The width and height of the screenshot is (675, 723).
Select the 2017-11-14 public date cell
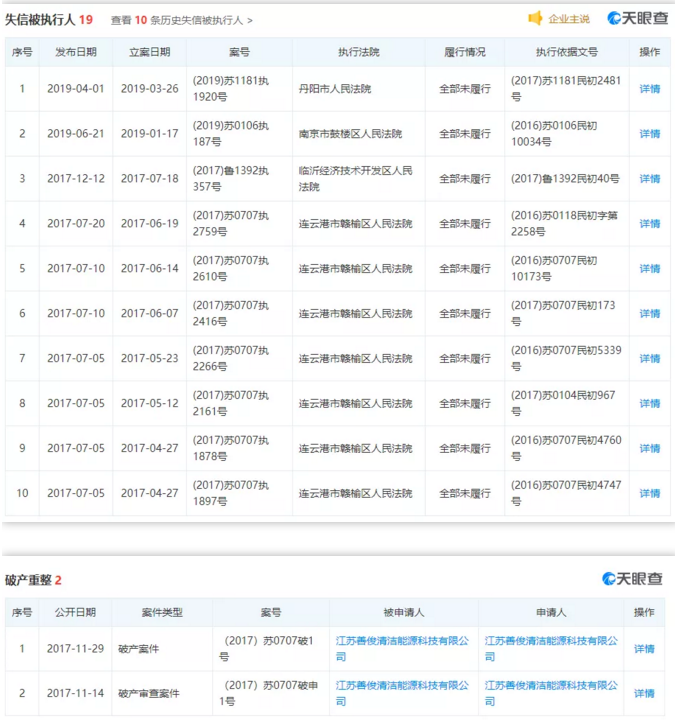coord(75,693)
